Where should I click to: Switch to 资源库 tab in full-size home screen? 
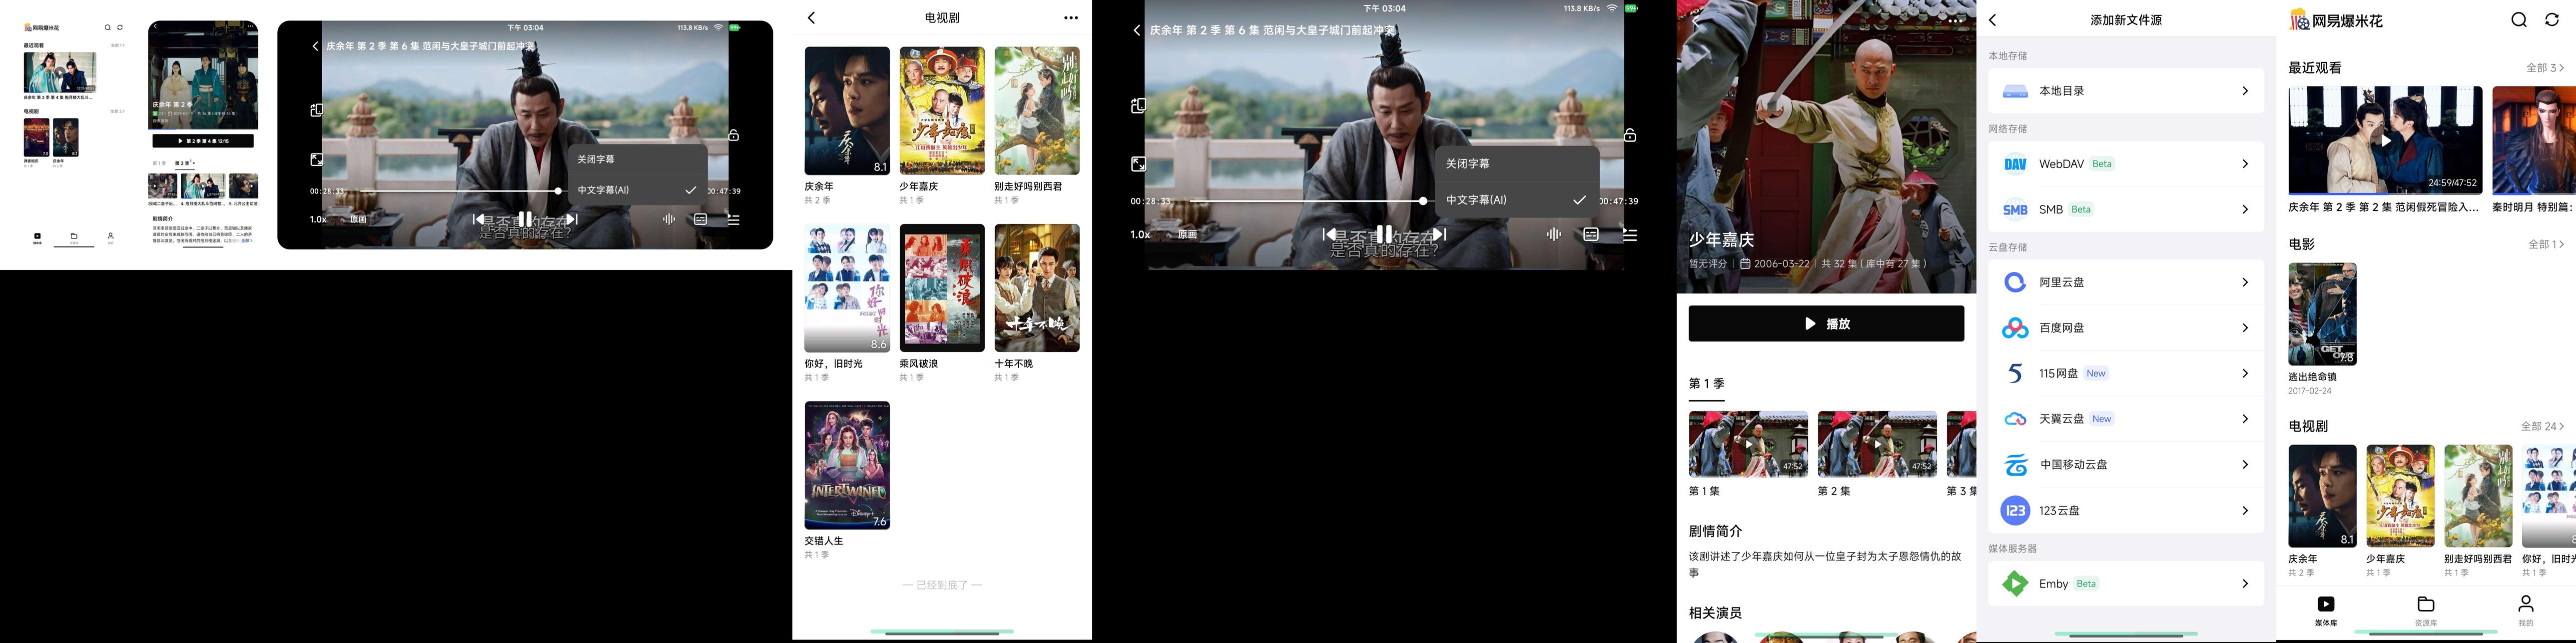click(2426, 610)
